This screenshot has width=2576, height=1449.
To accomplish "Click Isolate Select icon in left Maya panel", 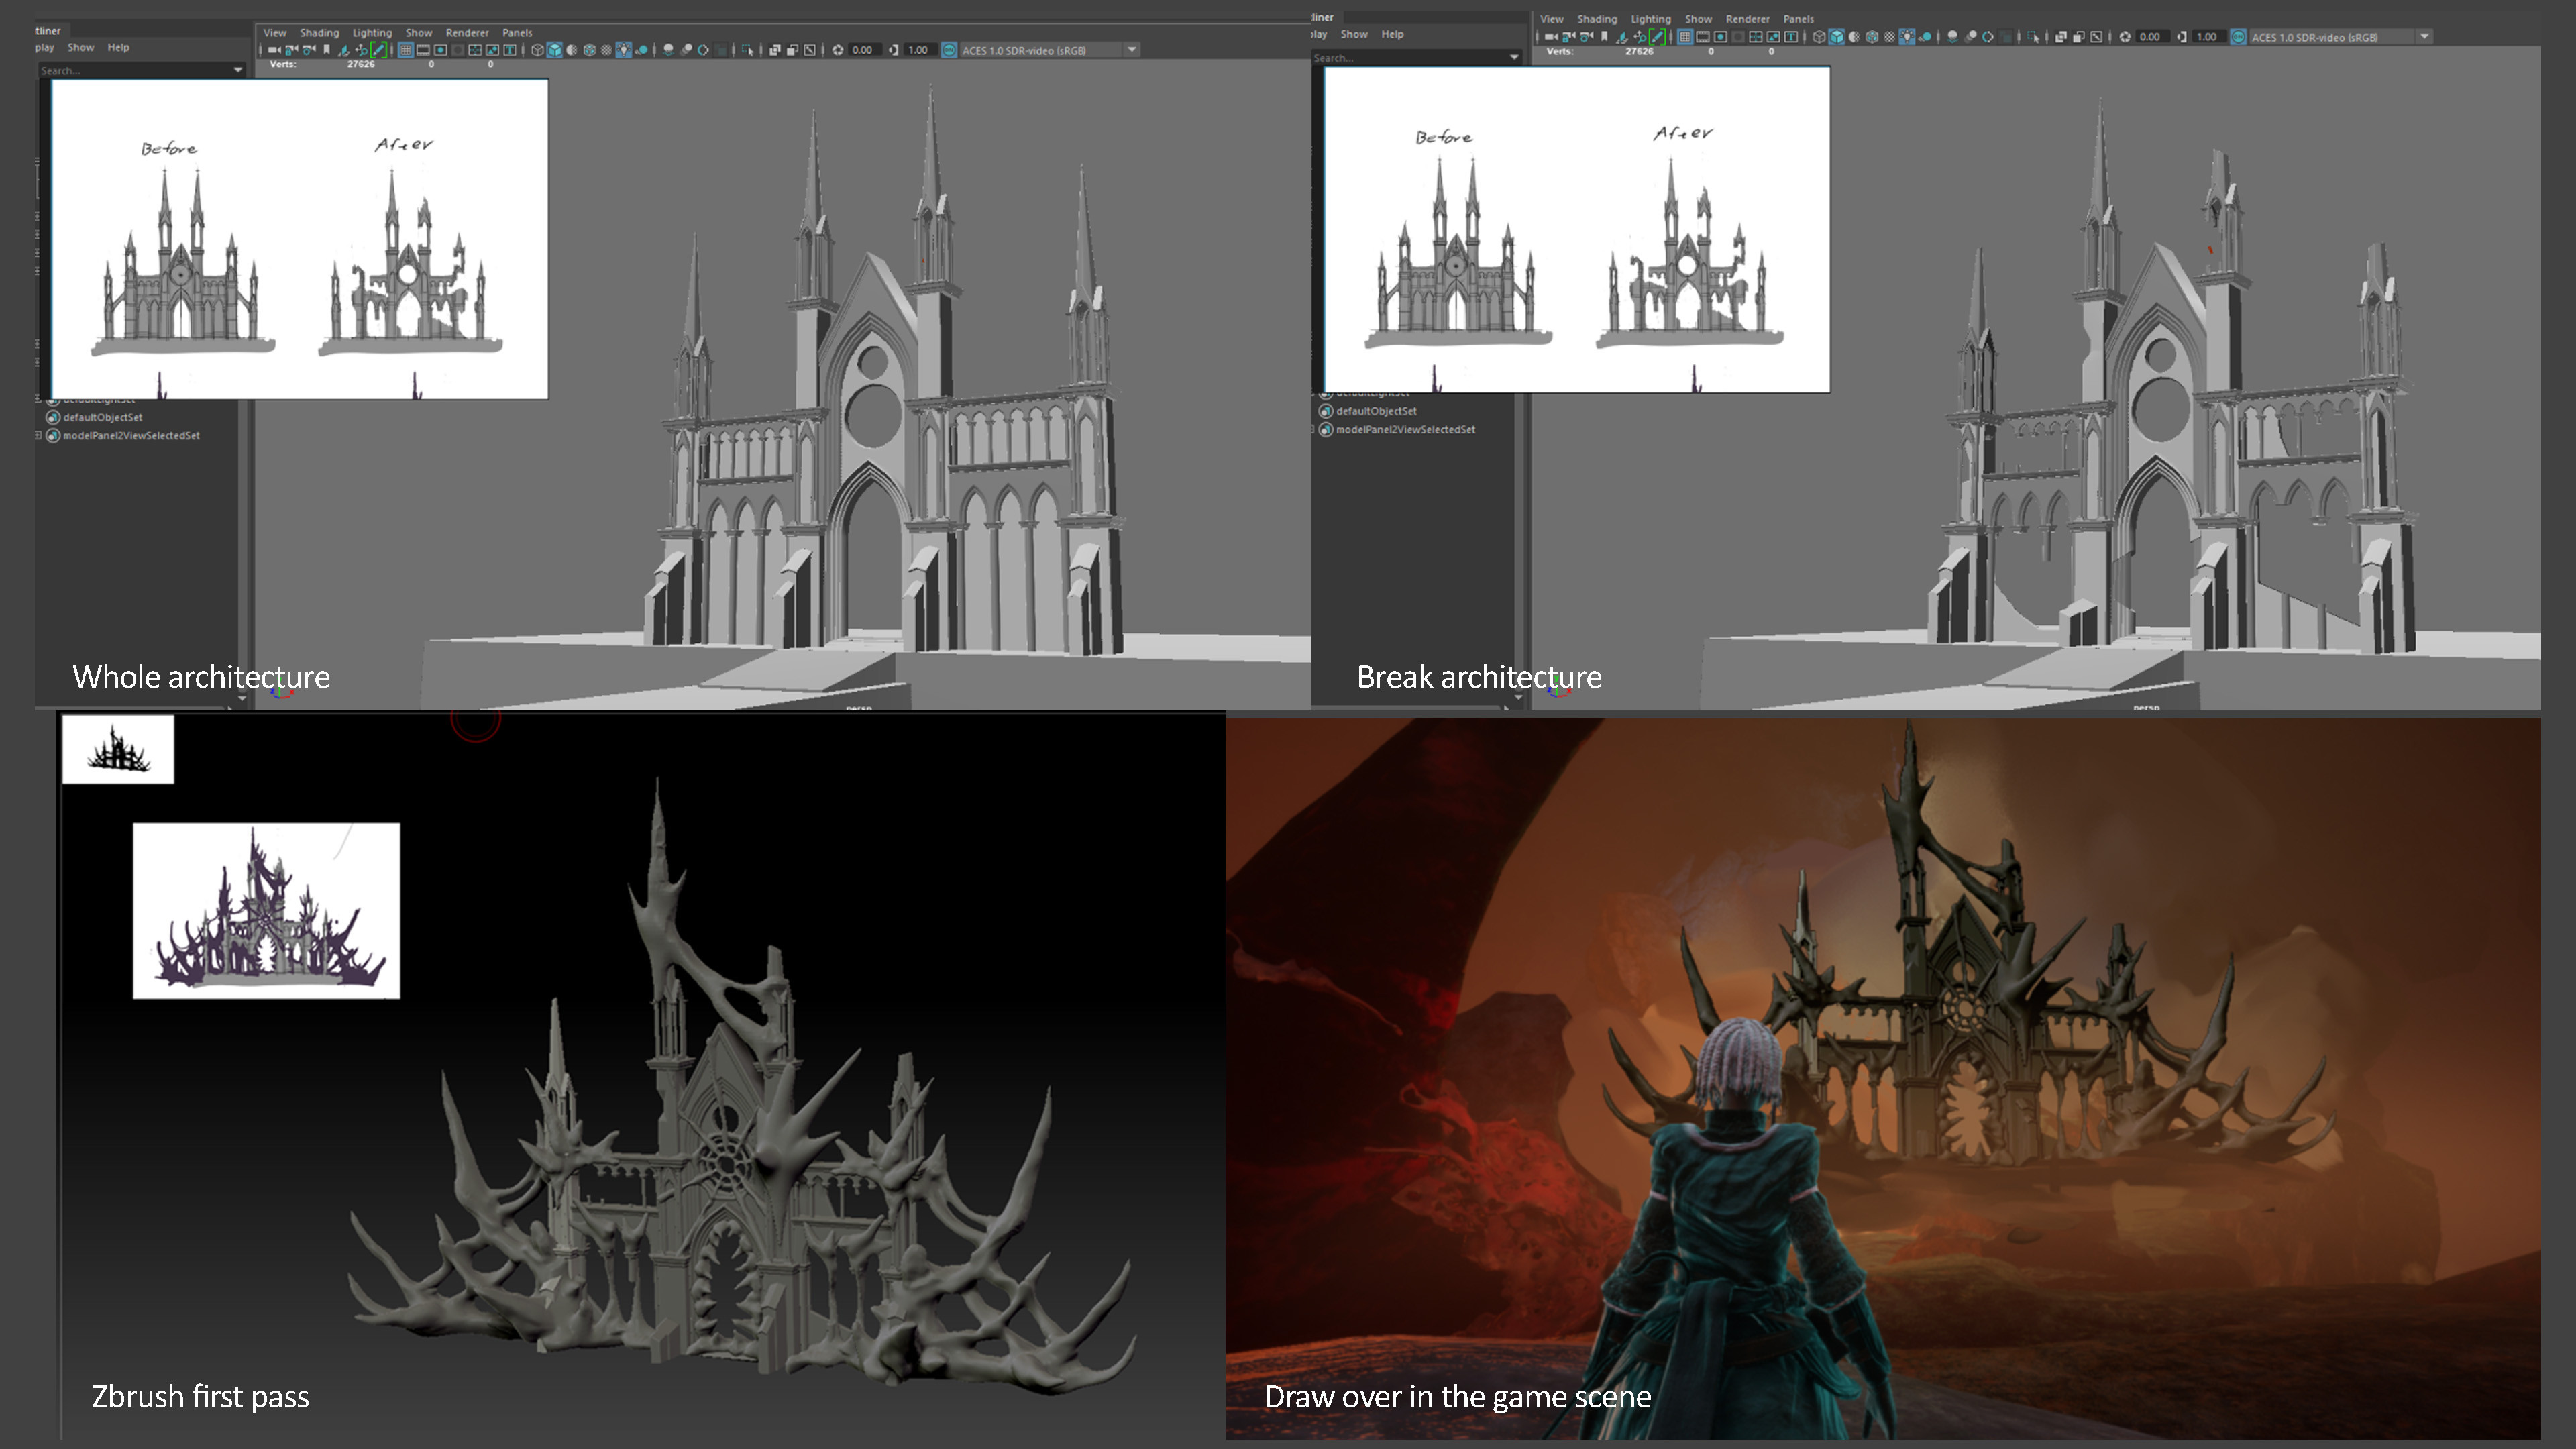I will 748,50.
